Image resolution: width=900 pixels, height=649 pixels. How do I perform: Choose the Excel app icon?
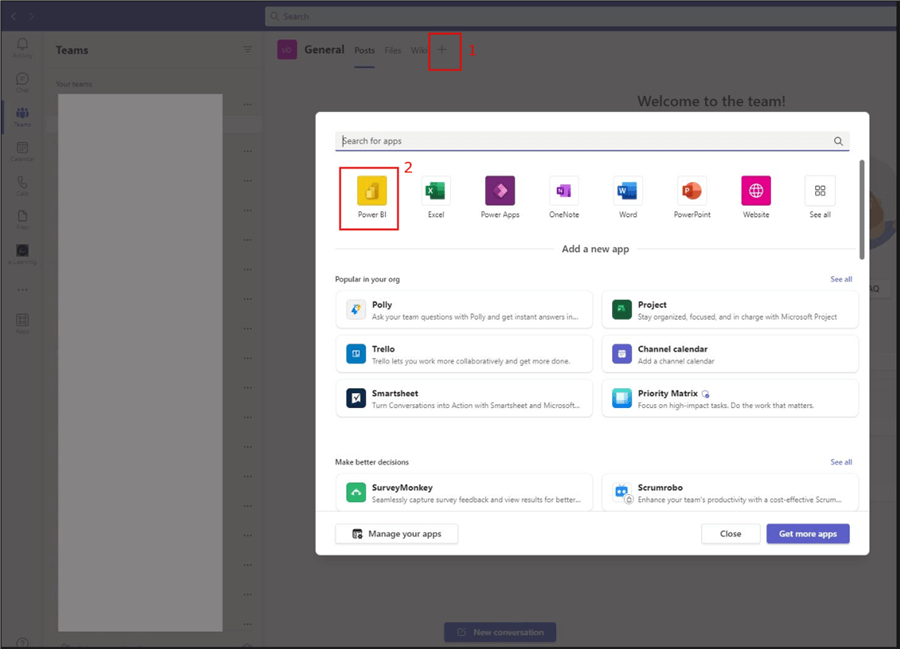436,191
